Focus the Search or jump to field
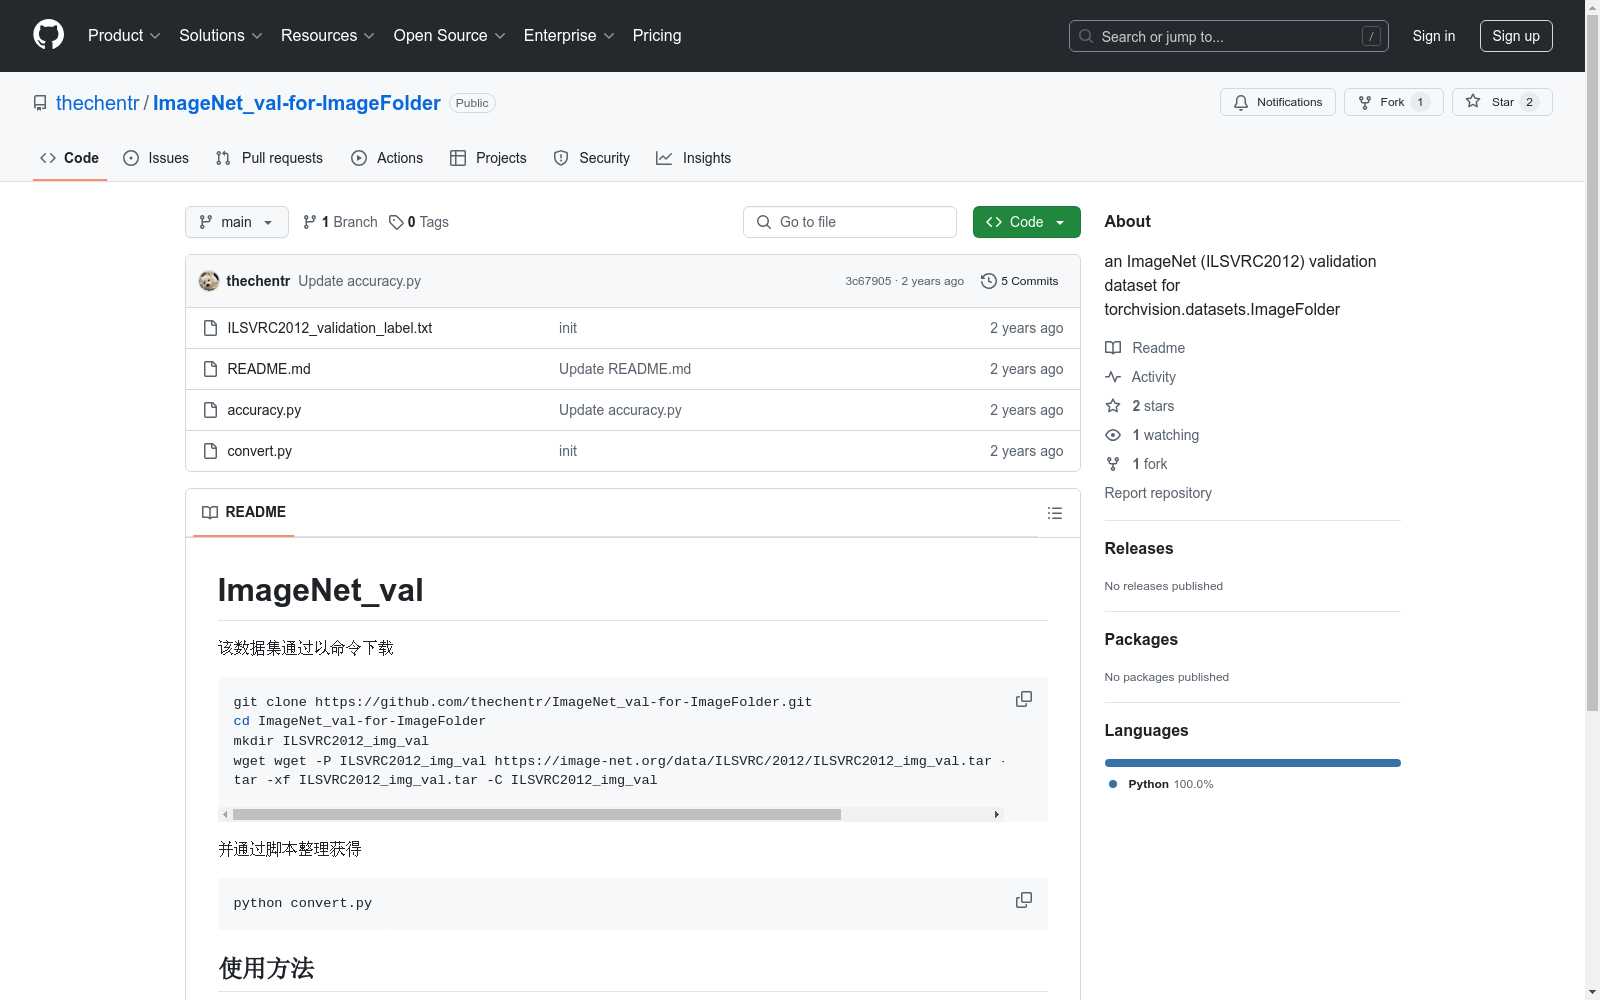1600x1000 pixels. [1229, 36]
